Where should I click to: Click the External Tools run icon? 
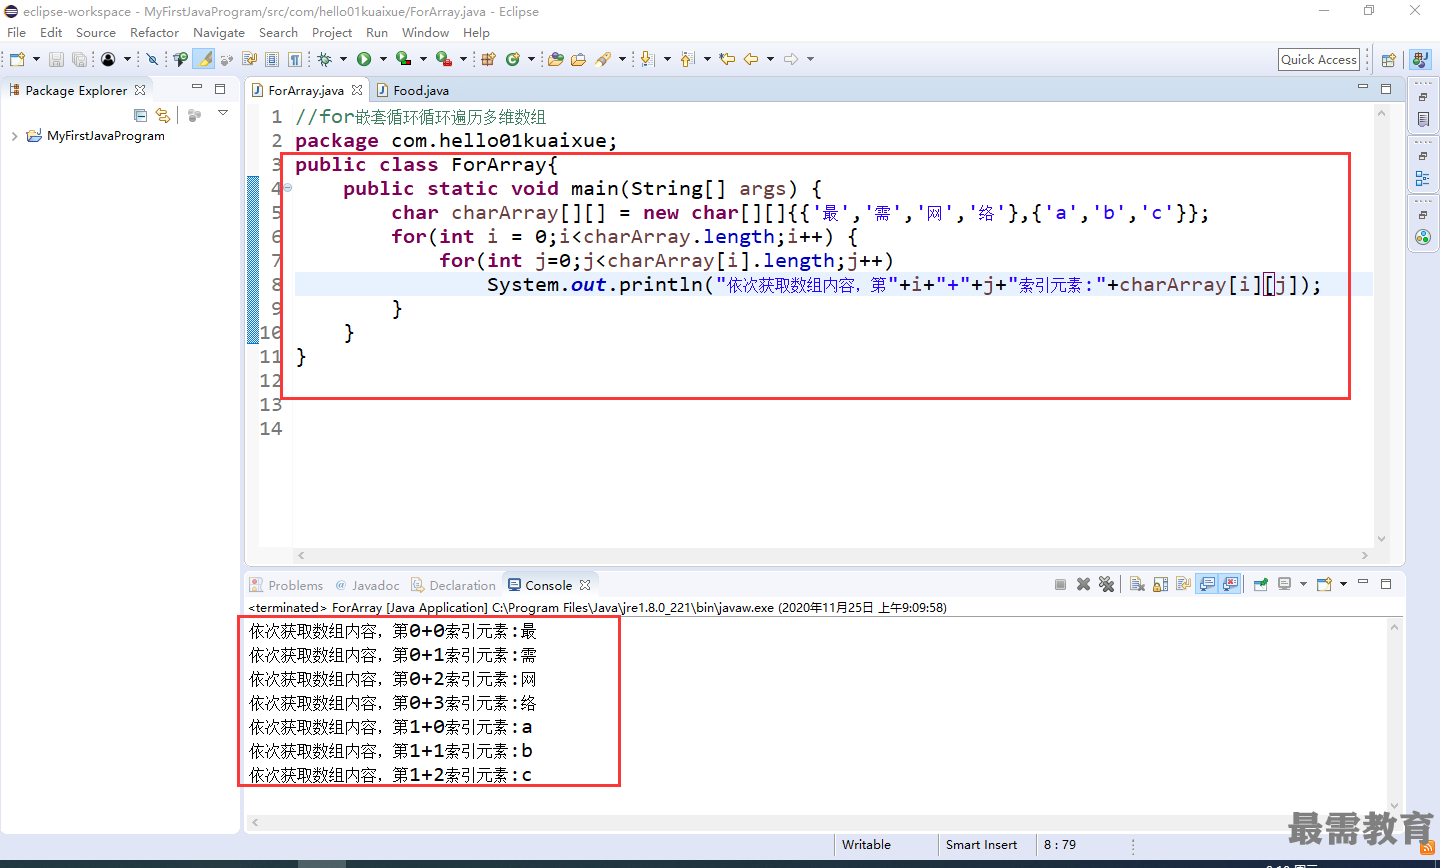[x=443, y=59]
